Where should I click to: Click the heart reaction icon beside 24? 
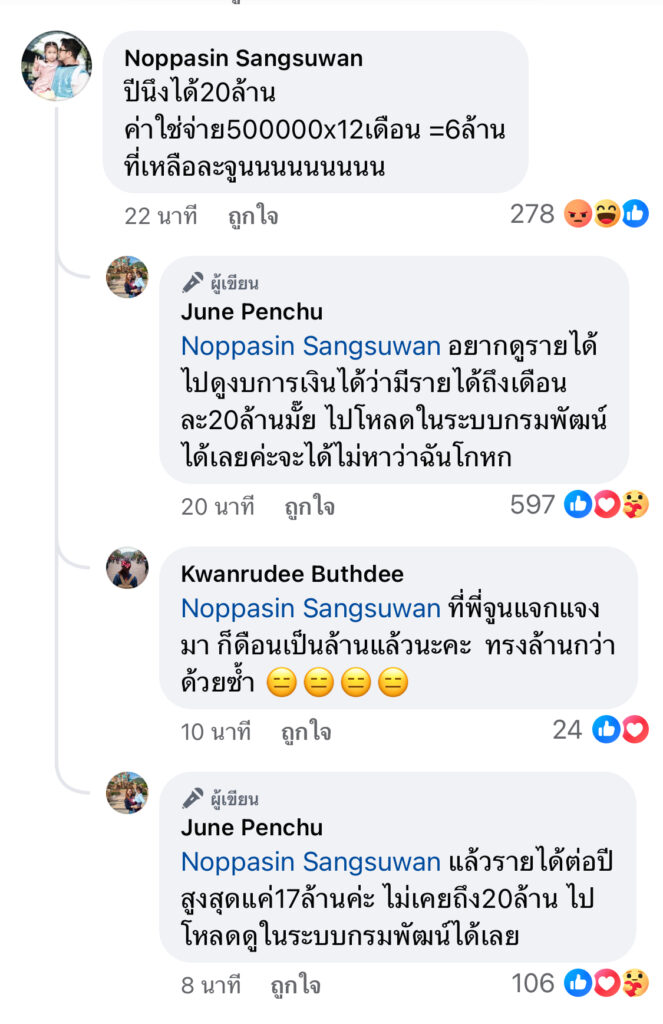click(635, 730)
